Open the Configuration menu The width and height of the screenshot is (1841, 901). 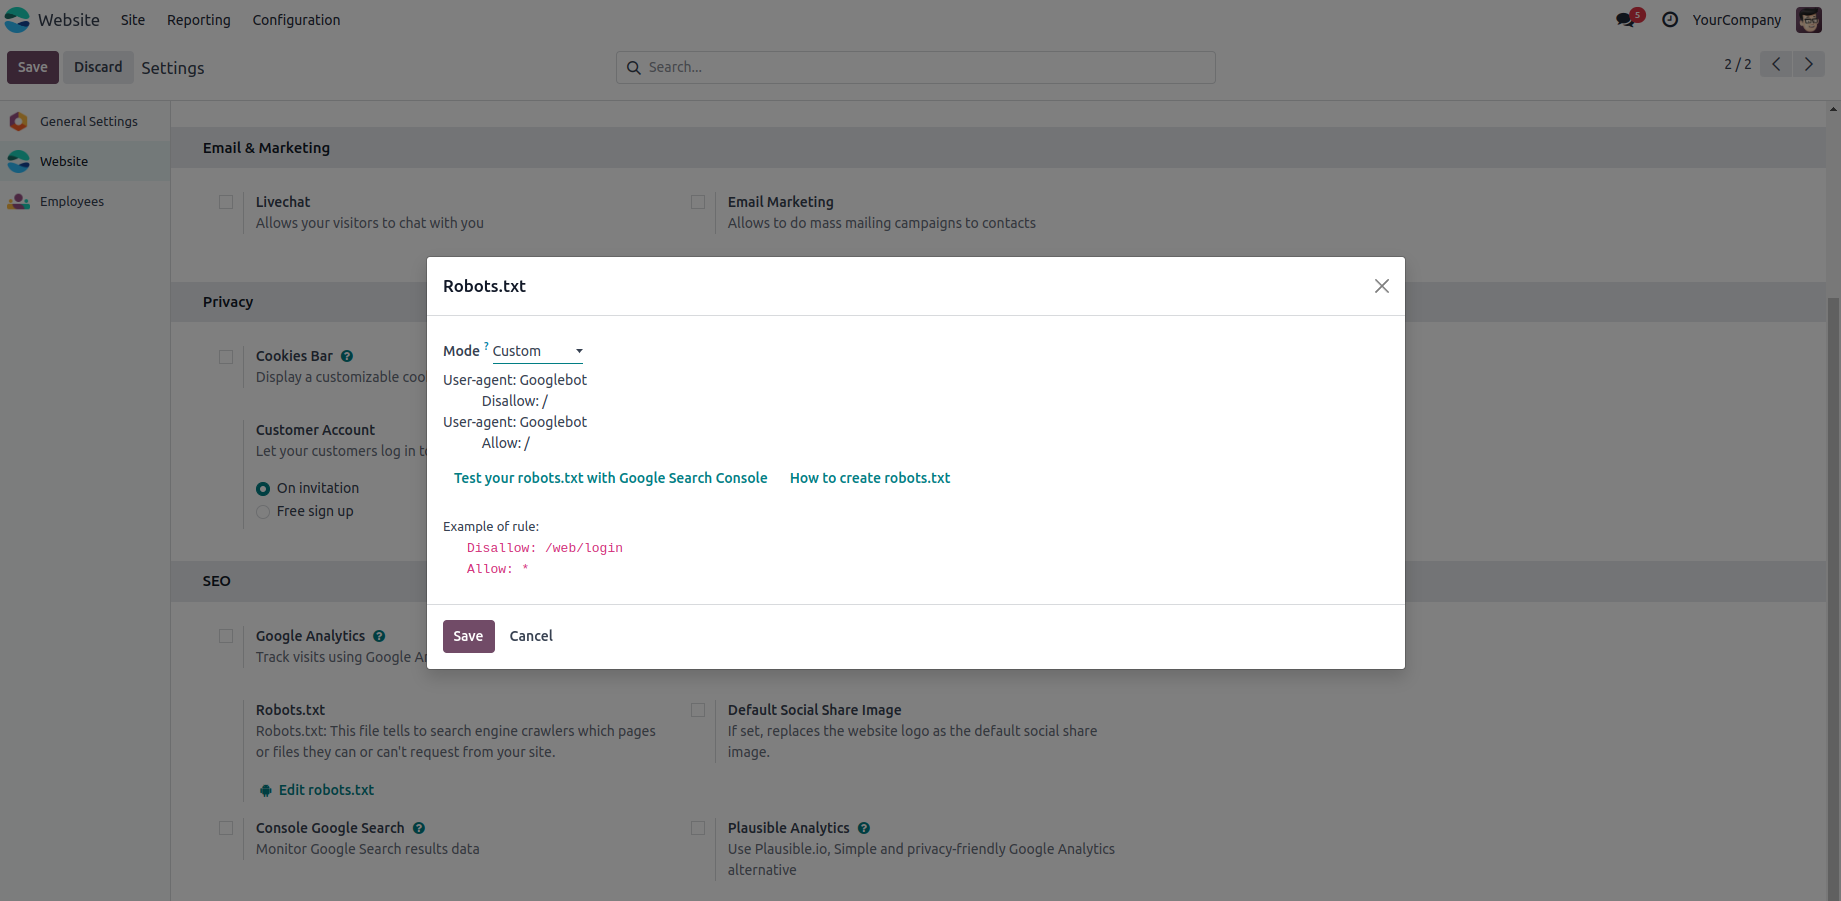tap(296, 20)
